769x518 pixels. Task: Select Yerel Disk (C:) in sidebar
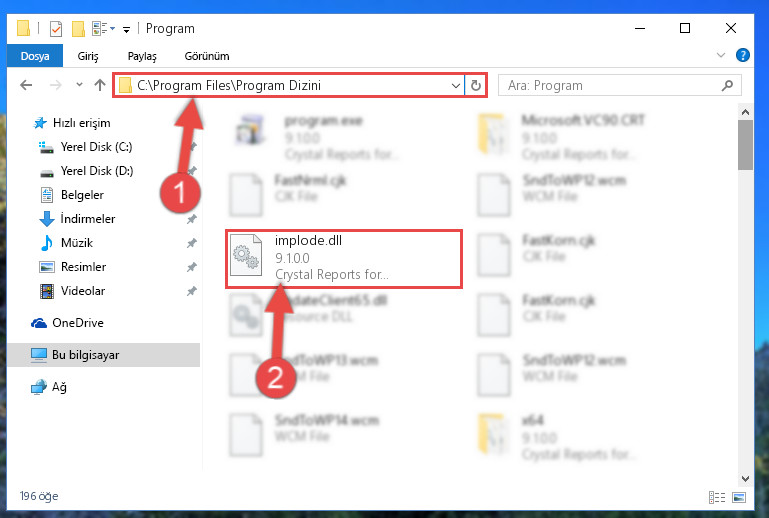coord(96,147)
